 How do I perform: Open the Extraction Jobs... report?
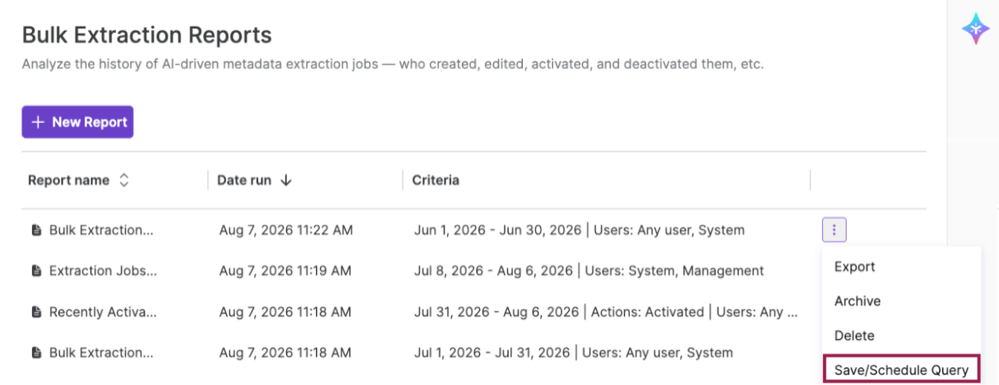[x=103, y=271]
